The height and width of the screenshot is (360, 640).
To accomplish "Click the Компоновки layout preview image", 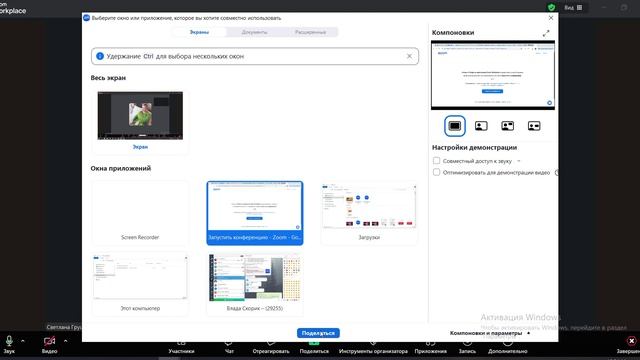I will (x=493, y=75).
